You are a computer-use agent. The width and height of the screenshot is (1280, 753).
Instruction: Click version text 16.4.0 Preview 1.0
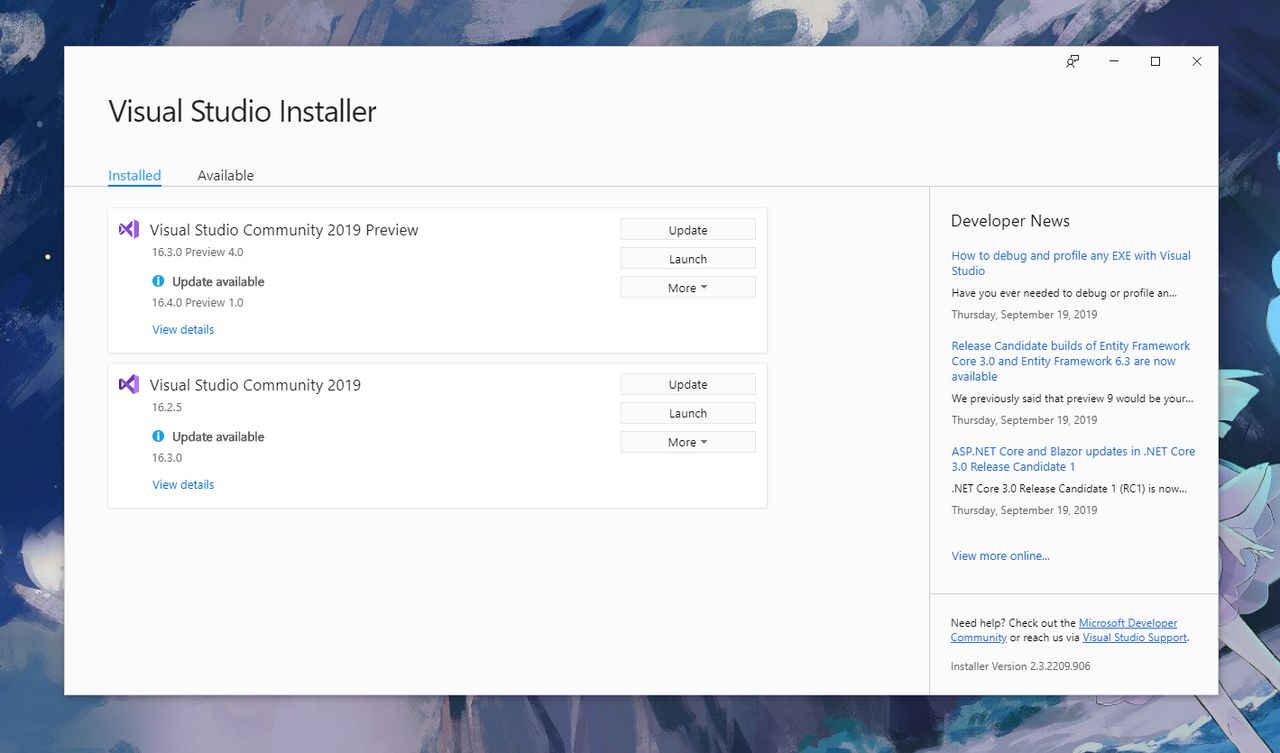click(x=197, y=302)
